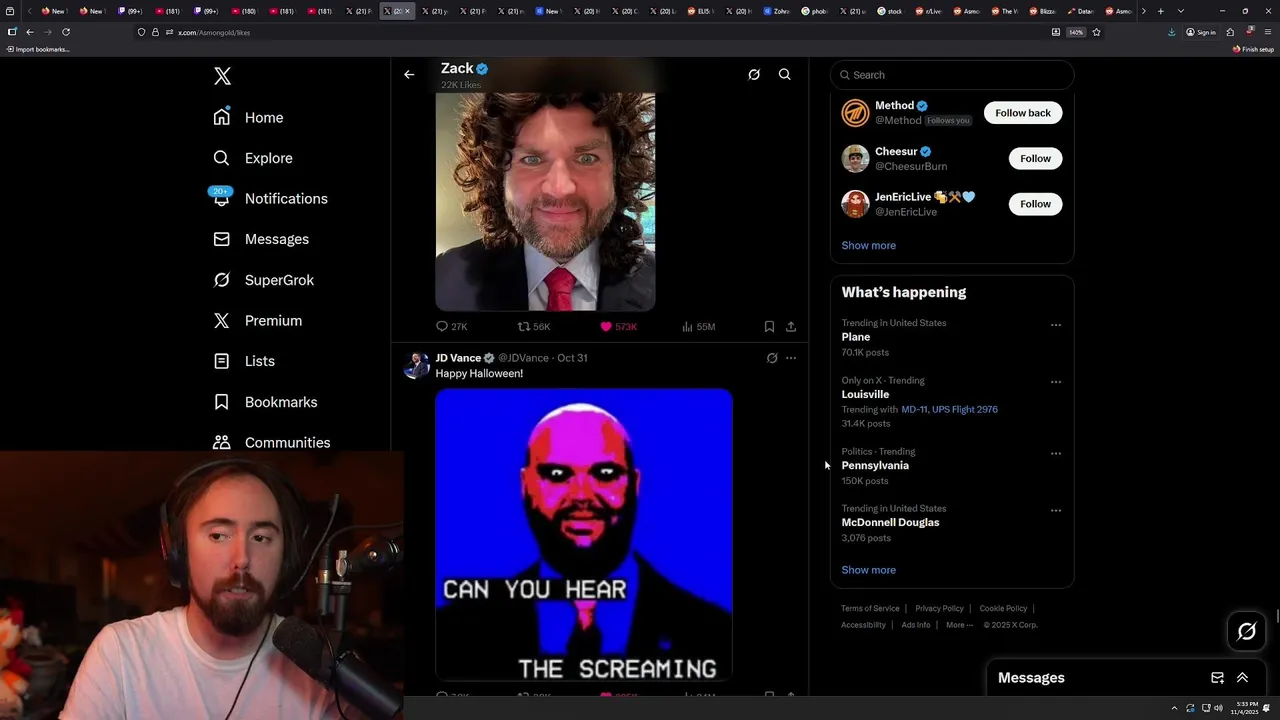1280x720 pixels.
Task: Open a new browser tab
Action: click(x=1161, y=11)
